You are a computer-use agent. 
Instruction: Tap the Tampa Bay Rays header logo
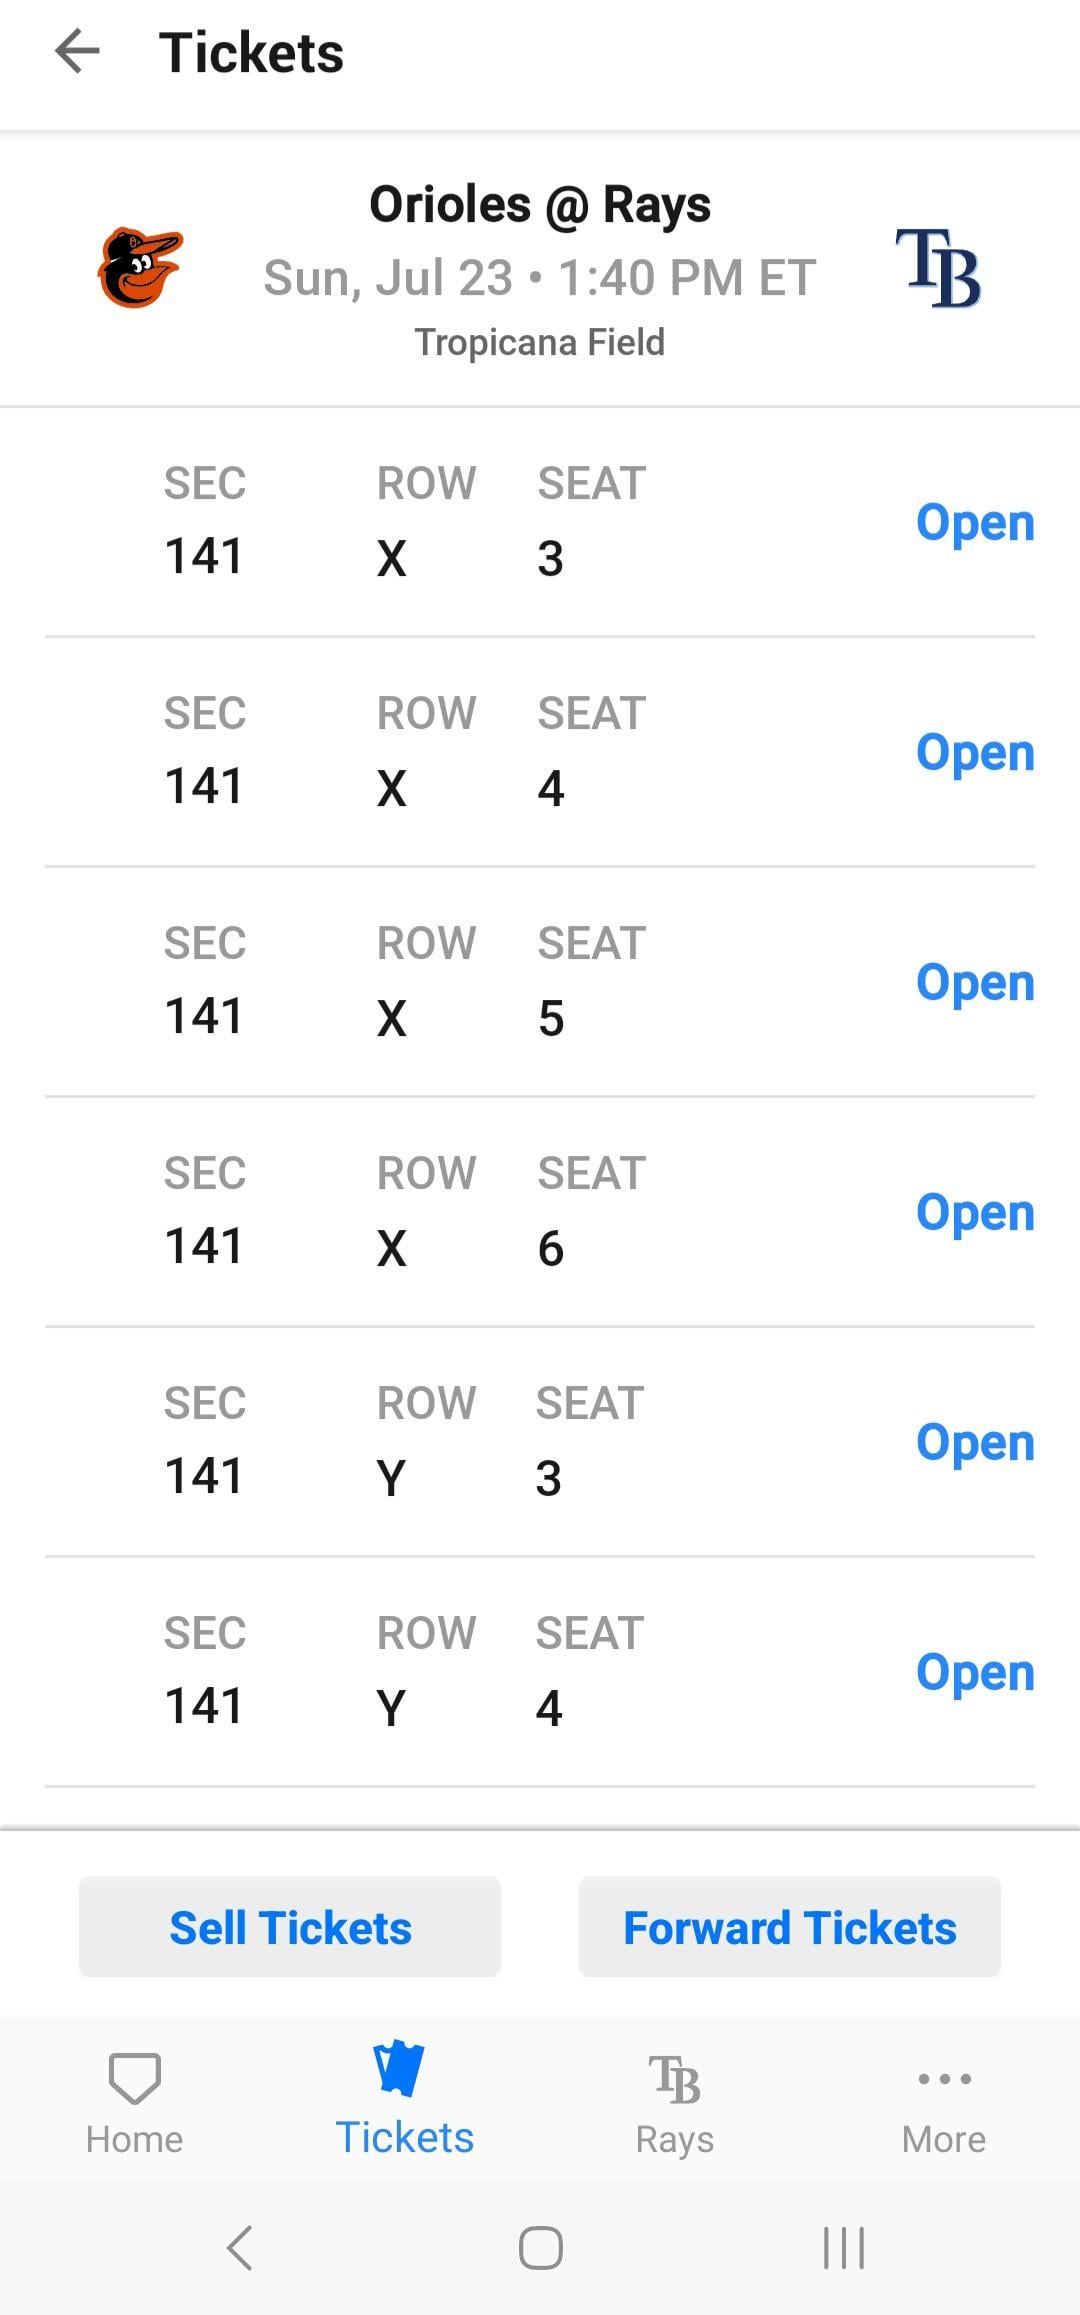[x=938, y=268]
